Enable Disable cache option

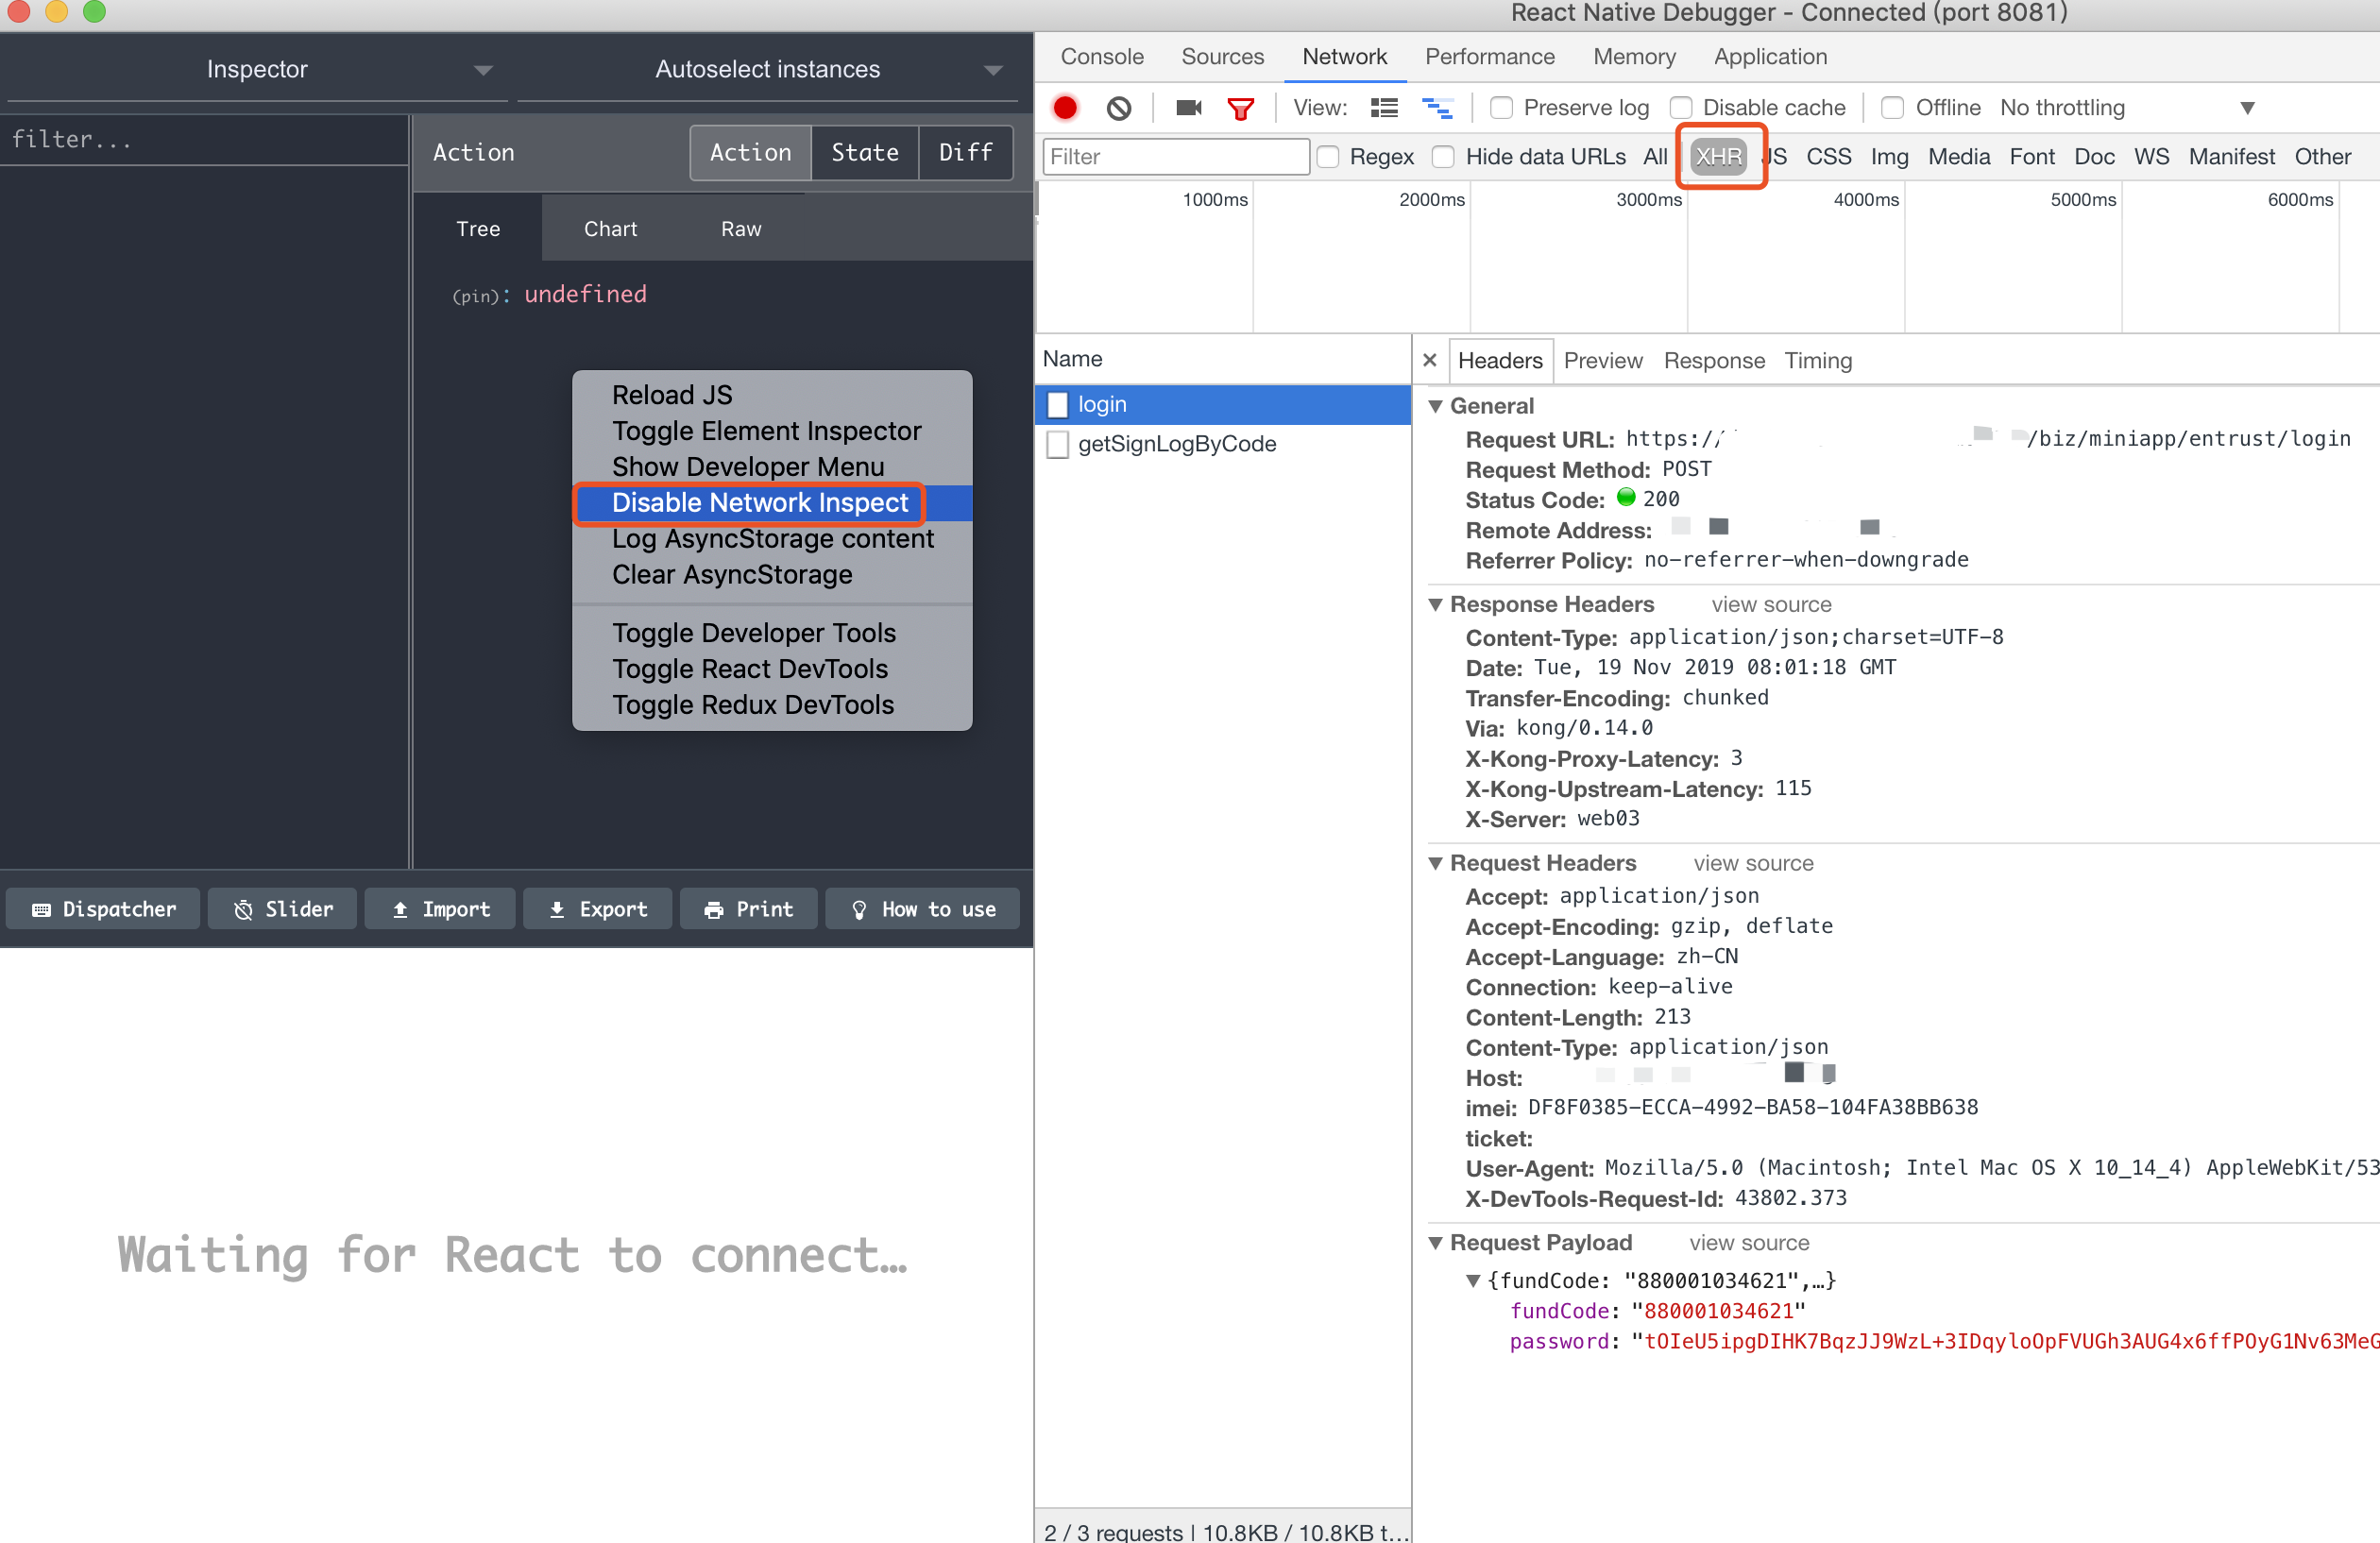1681,107
